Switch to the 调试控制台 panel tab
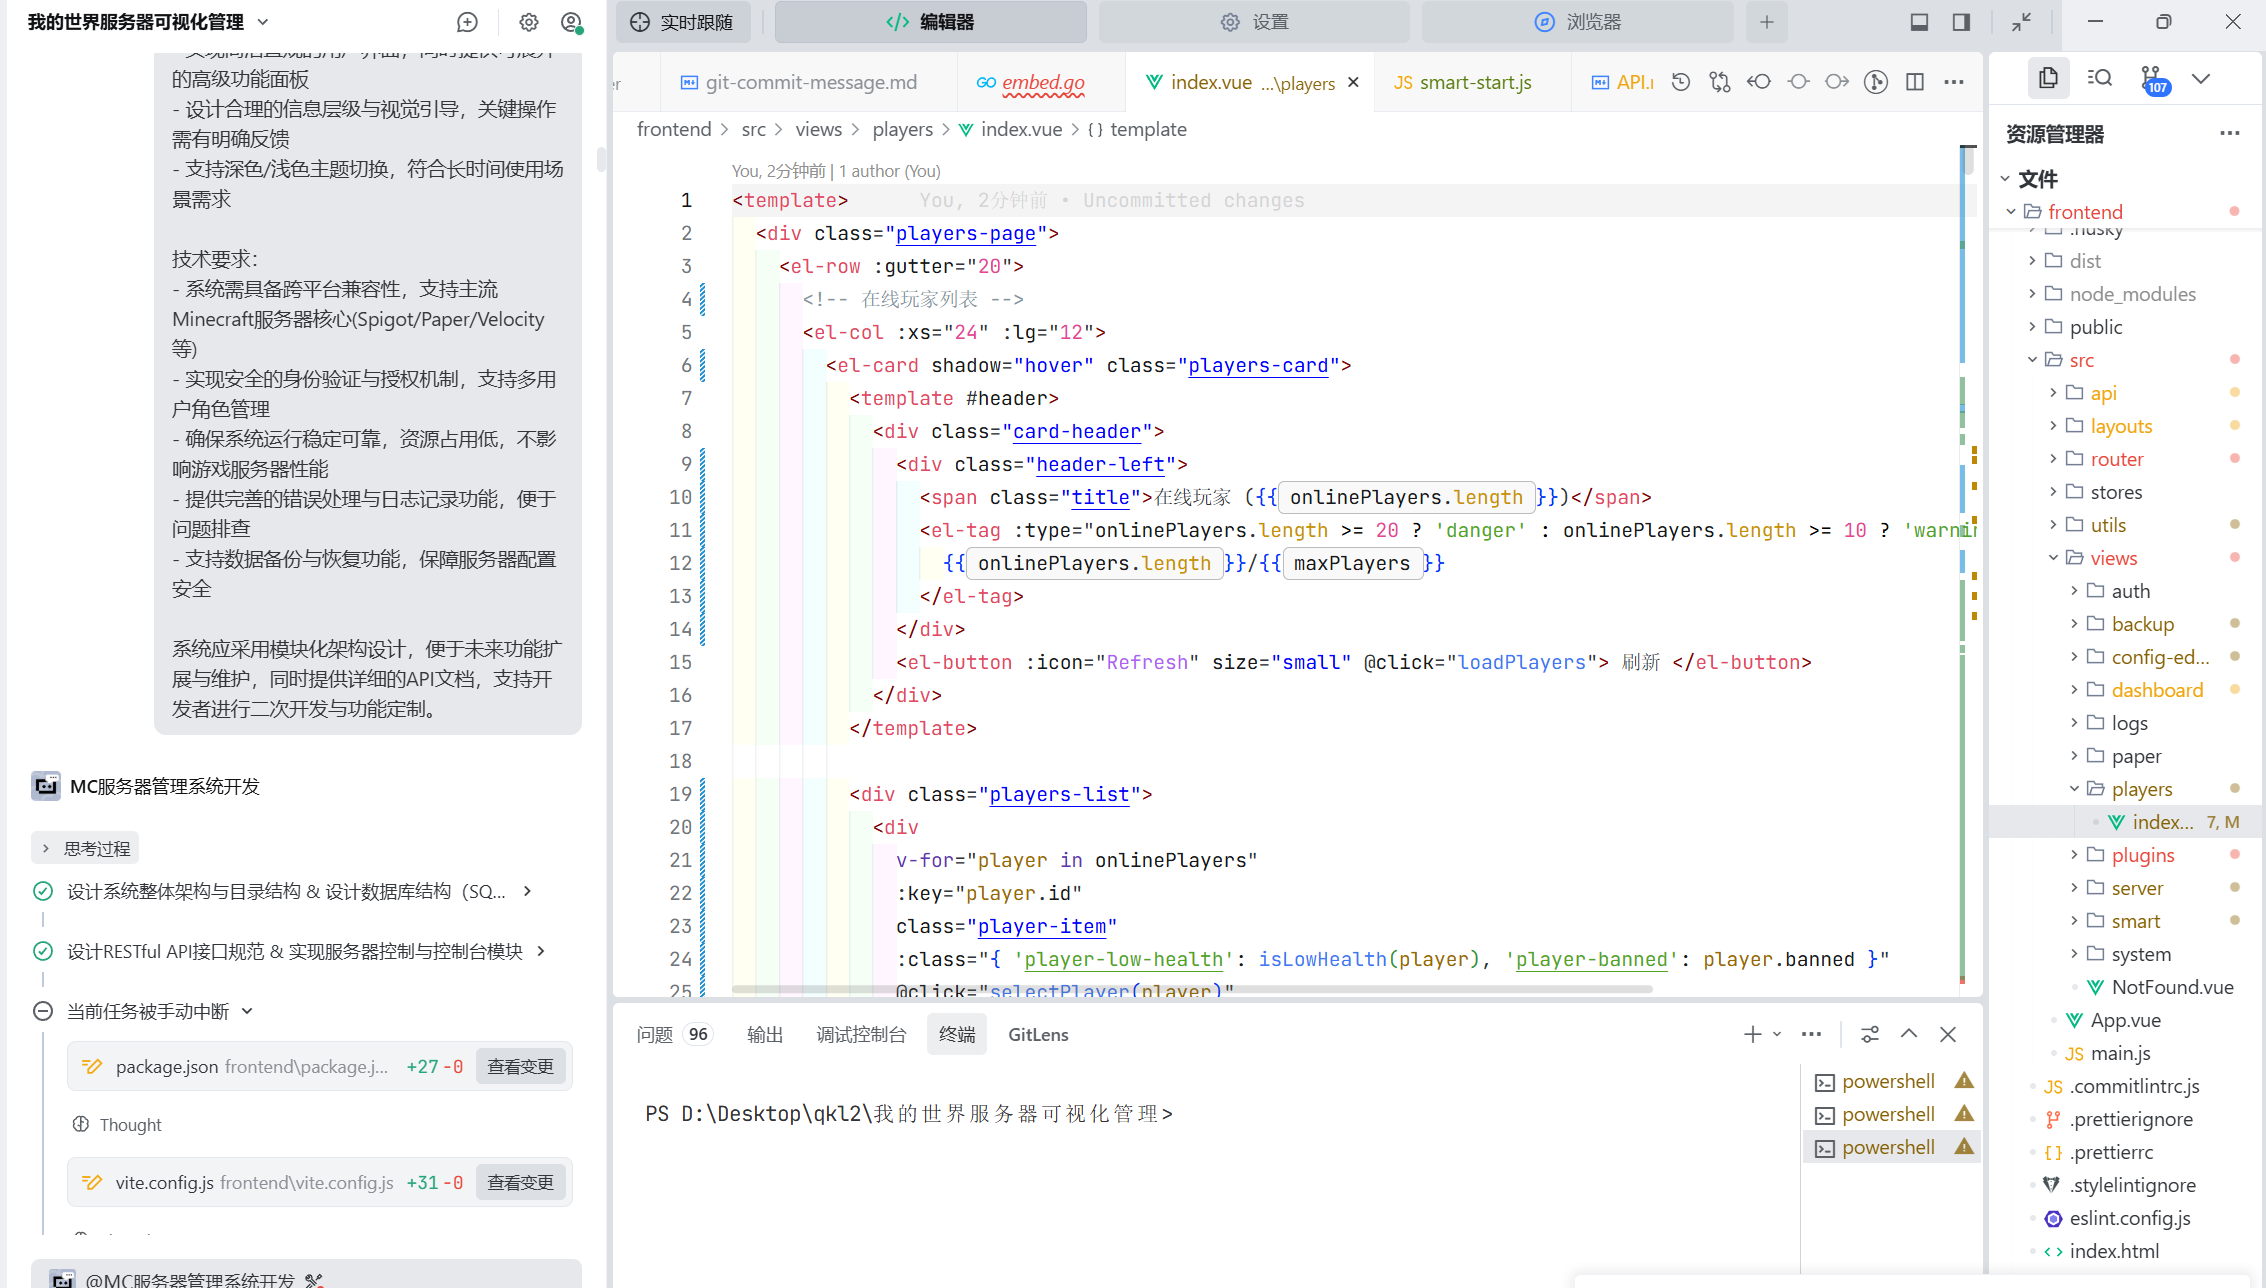 coord(861,1035)
